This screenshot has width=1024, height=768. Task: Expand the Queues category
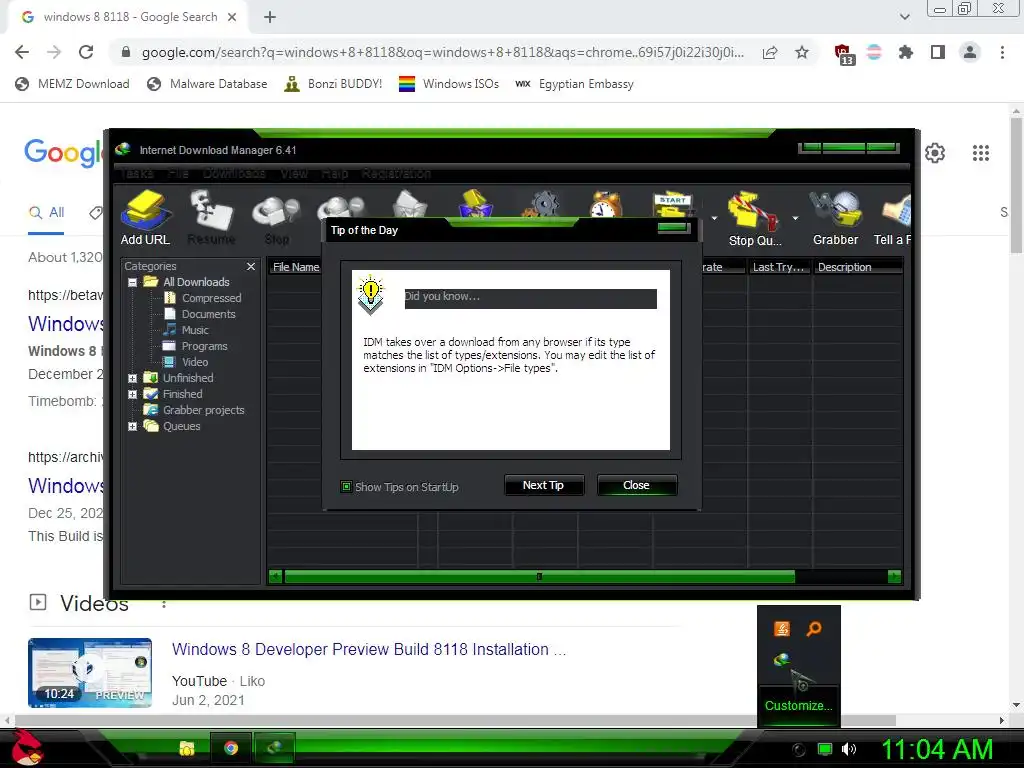[133, 426]
